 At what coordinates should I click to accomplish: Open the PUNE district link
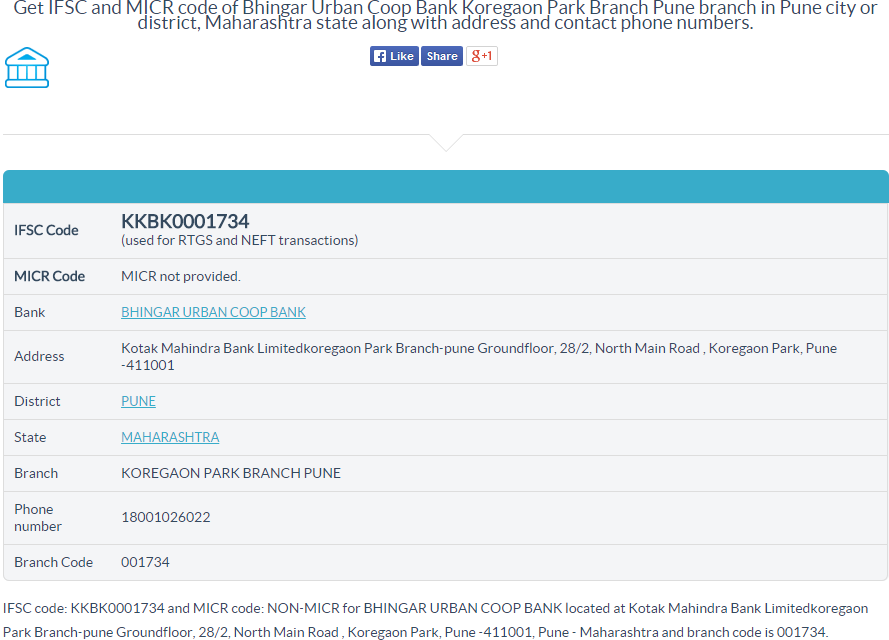pos(138,401)
